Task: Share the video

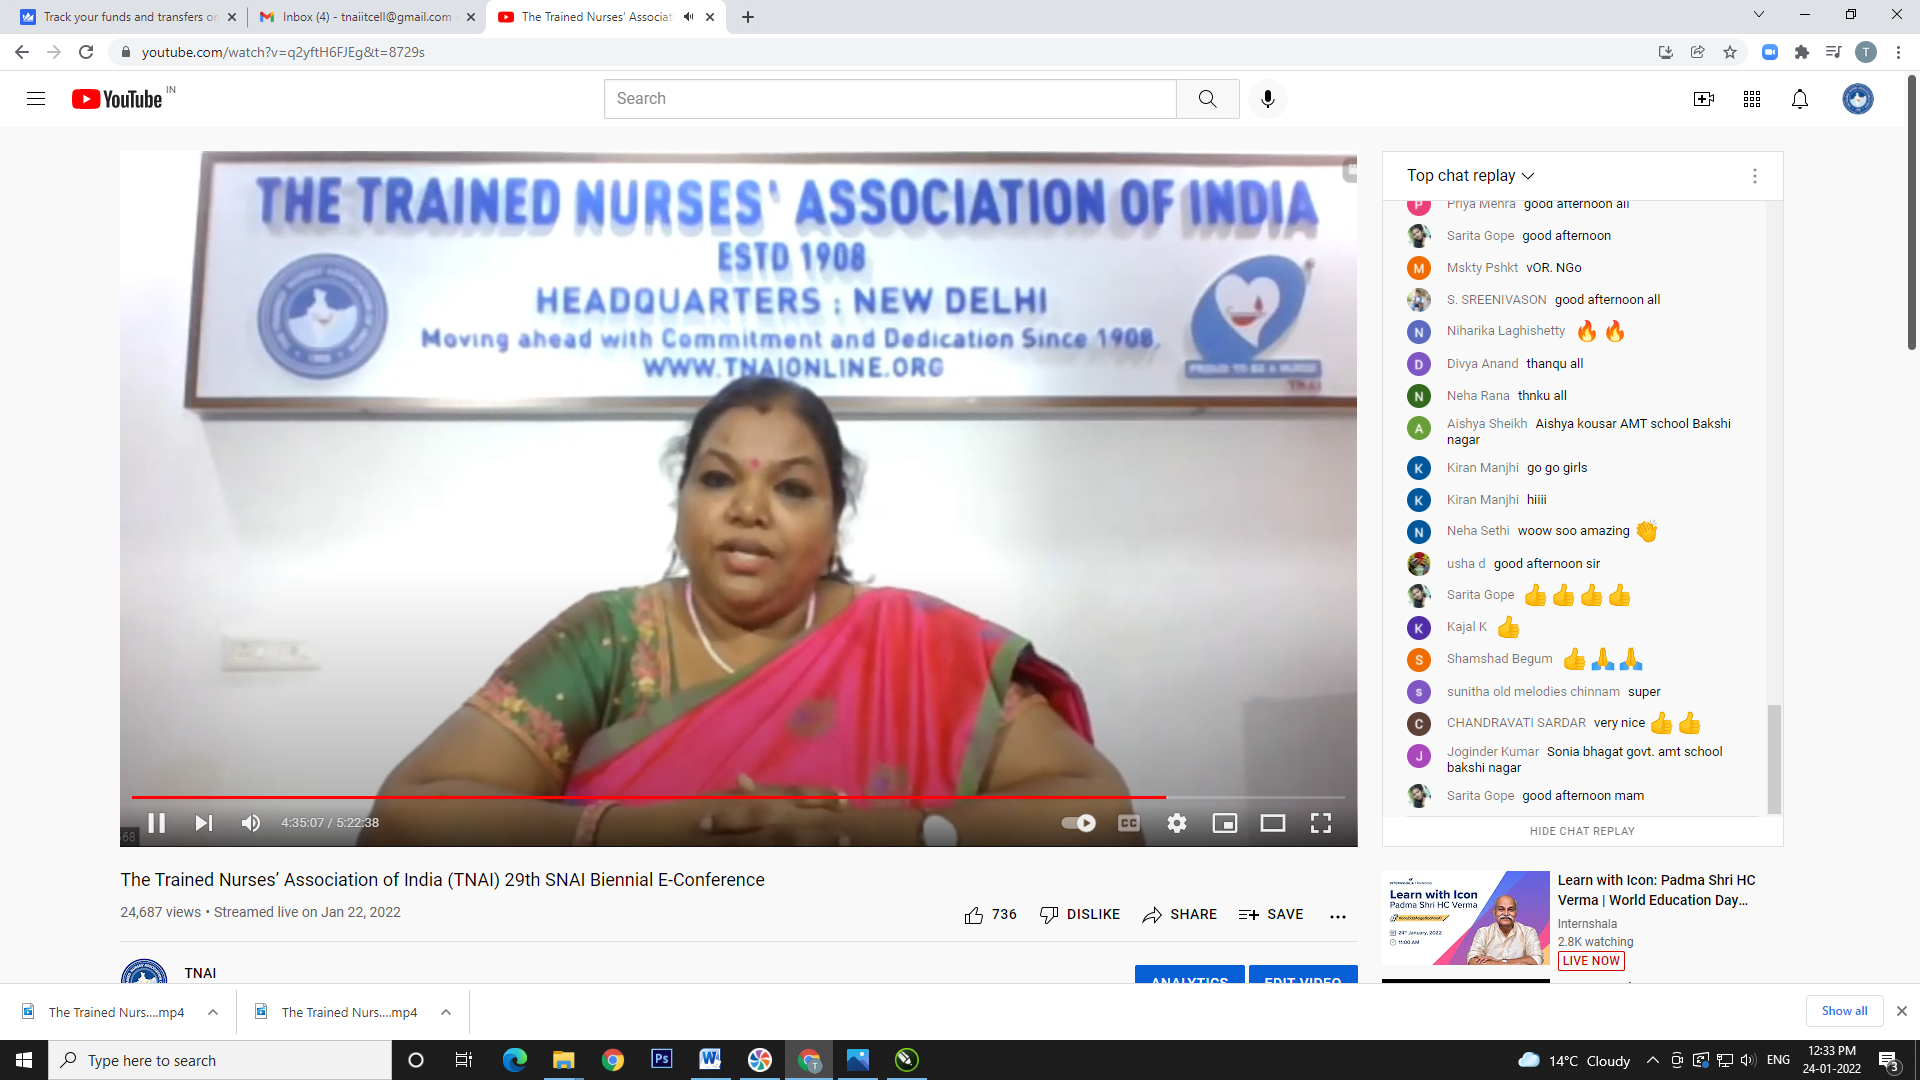Action: click(1180, 915)
